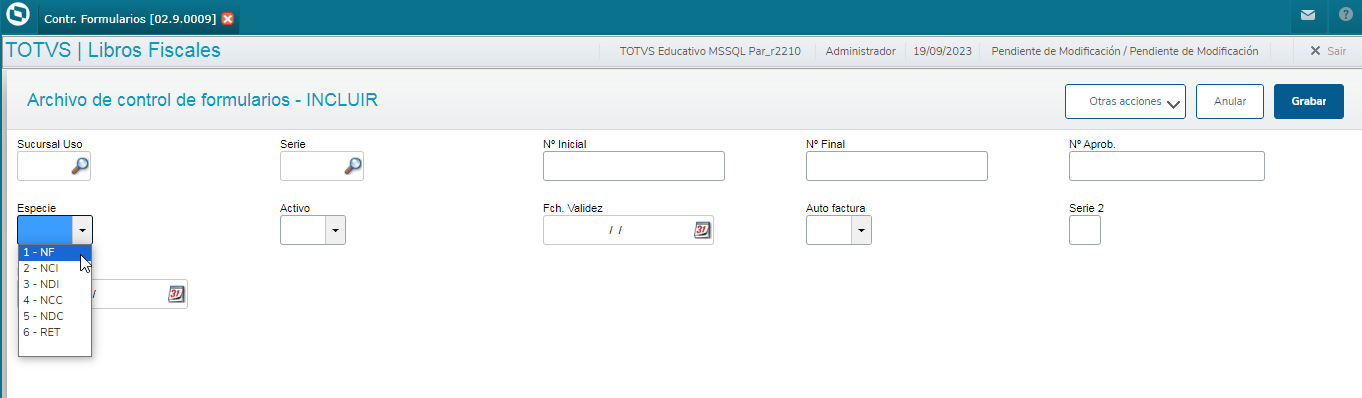Choose option 1 - NF
This screenshot has height=398, width=1362.
[55, 252]
